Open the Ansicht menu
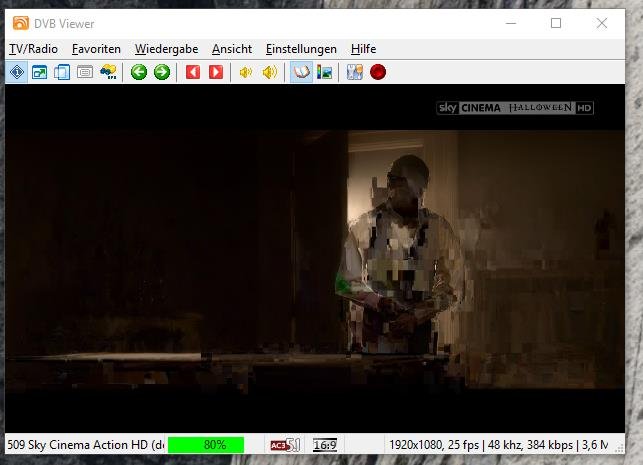 click(232, 49)
